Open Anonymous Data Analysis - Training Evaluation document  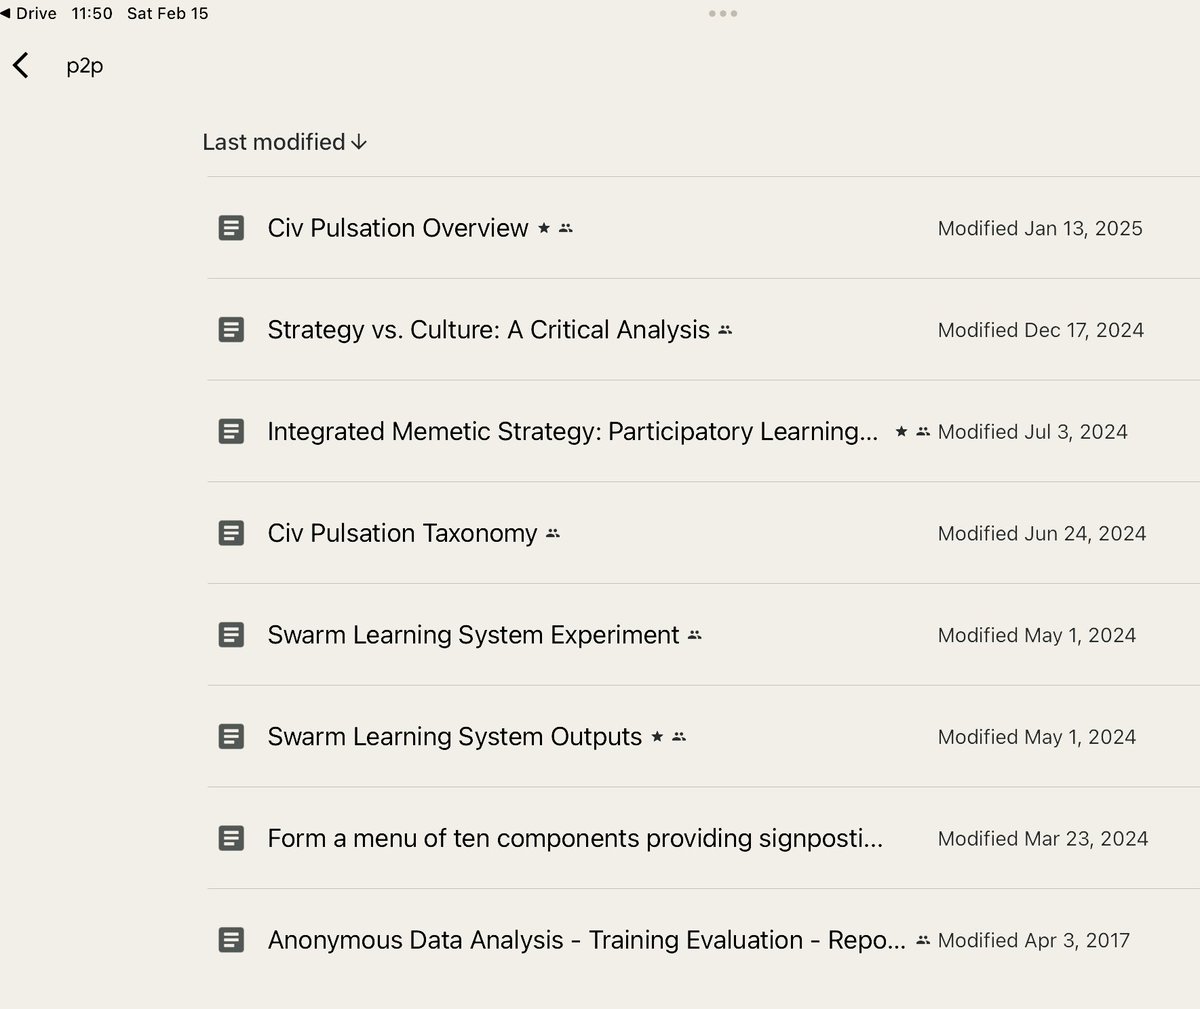point(587,940)
